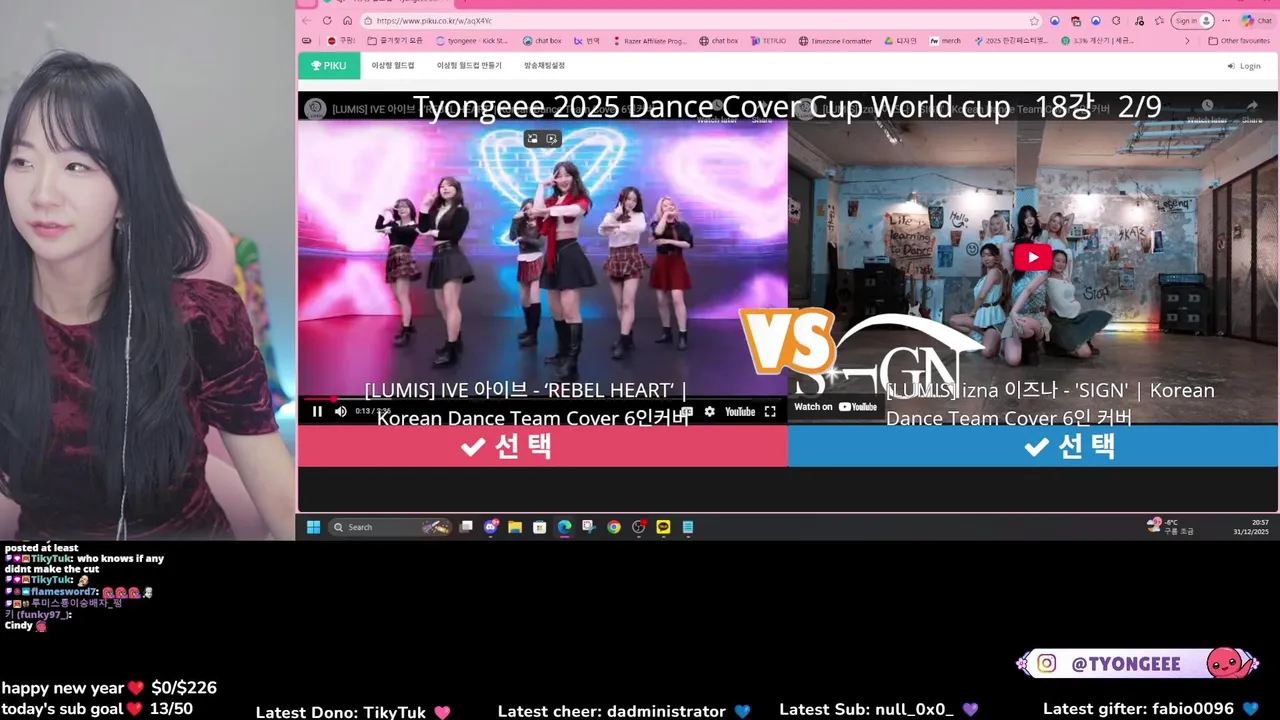The height and width of the screenshot is (720, 1280).
Task: Open KakaoTalk from taskbar
Action: 663,527
